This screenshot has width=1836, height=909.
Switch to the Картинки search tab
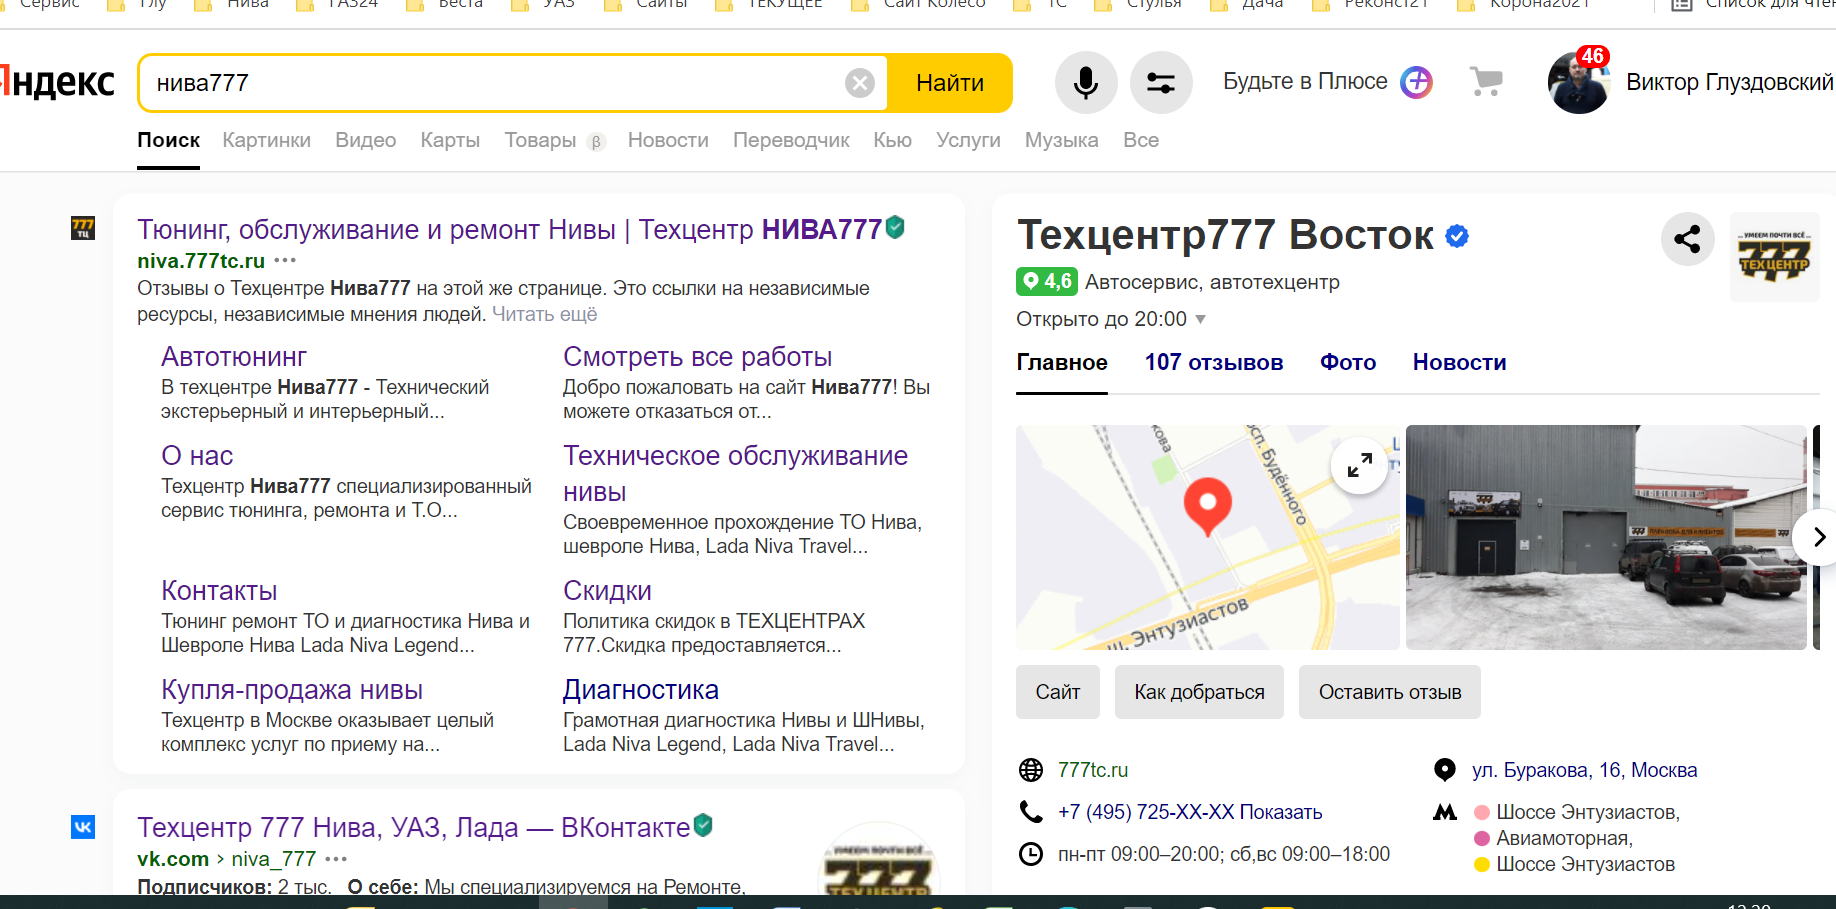click(266, 140)
